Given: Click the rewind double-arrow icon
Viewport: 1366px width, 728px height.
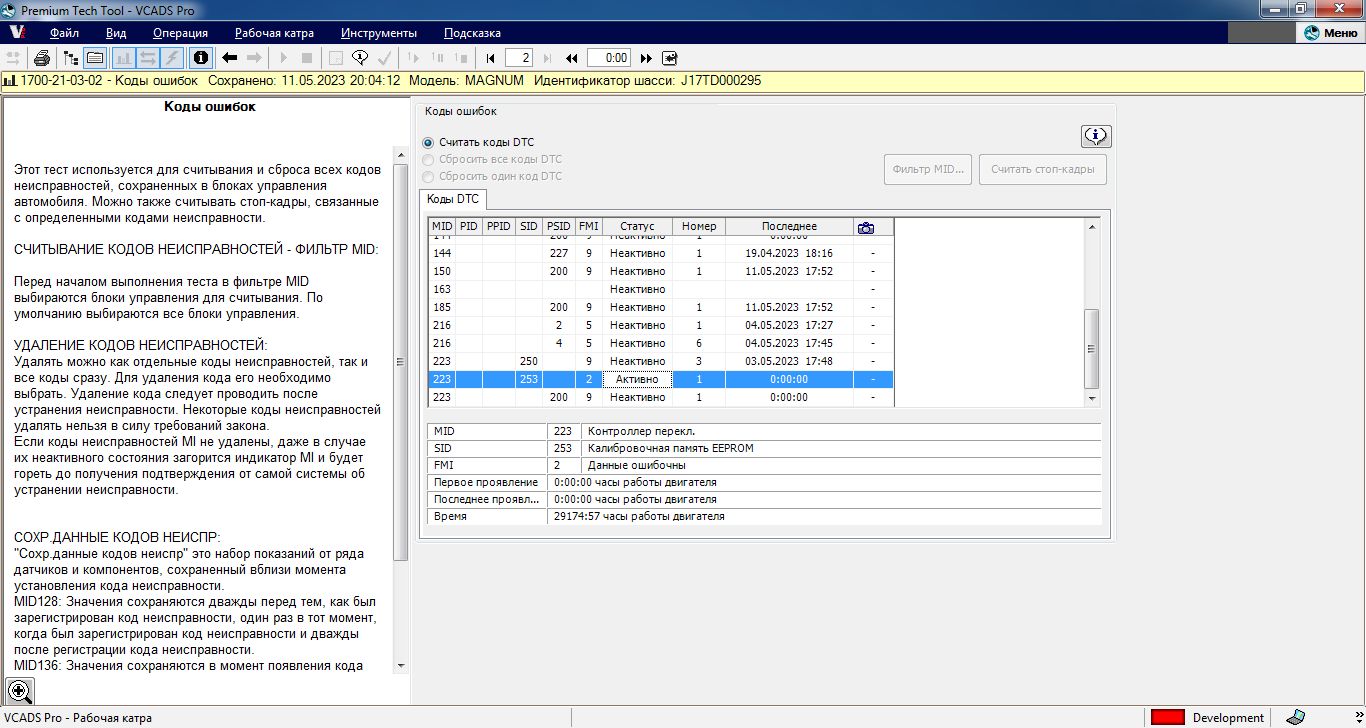Looking at the screenshot, I should [x=572, y=58].
